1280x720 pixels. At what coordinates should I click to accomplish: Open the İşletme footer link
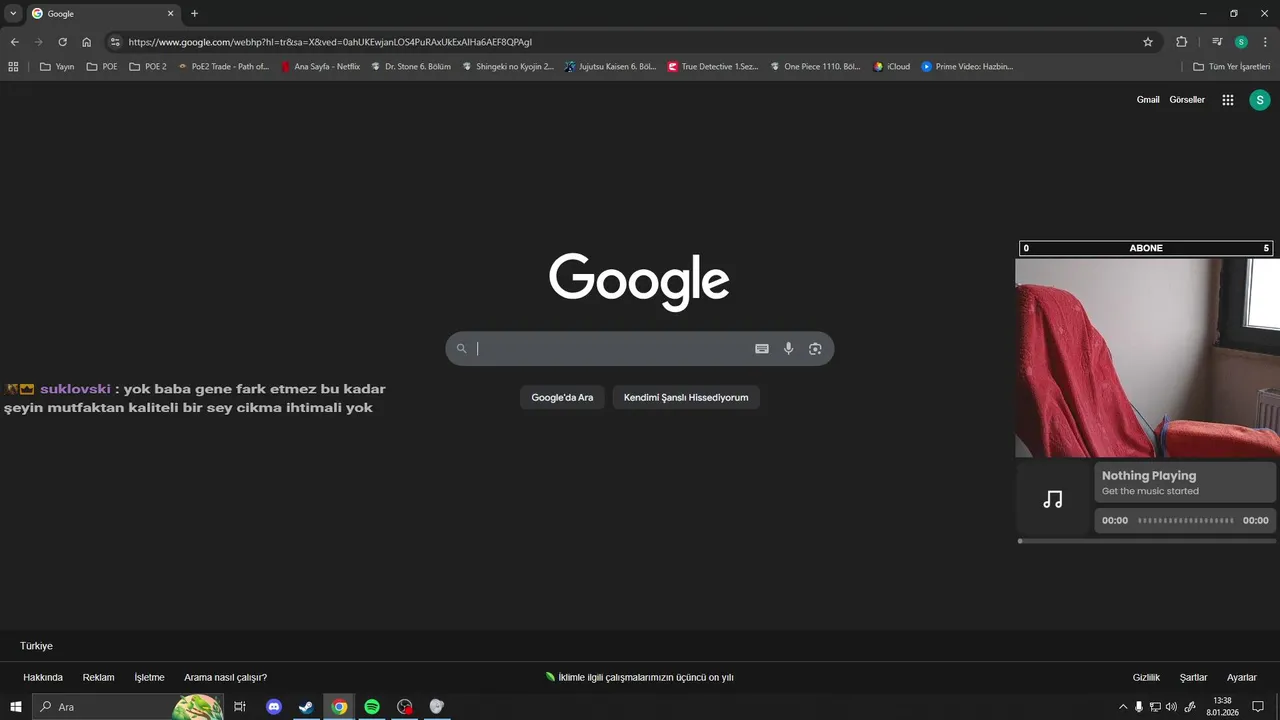point(149,677)
